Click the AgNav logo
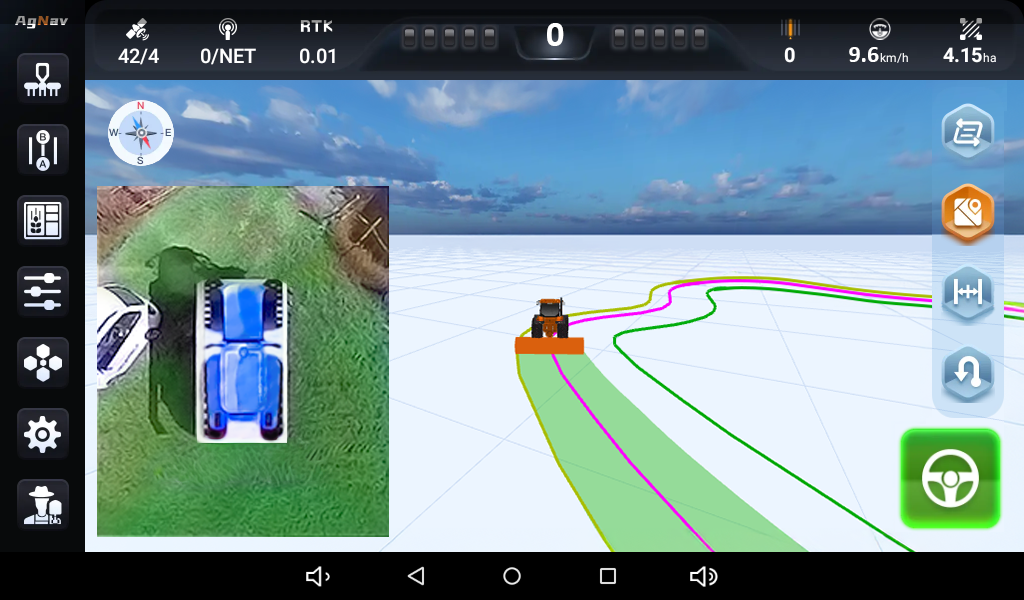 pos(42,21)
